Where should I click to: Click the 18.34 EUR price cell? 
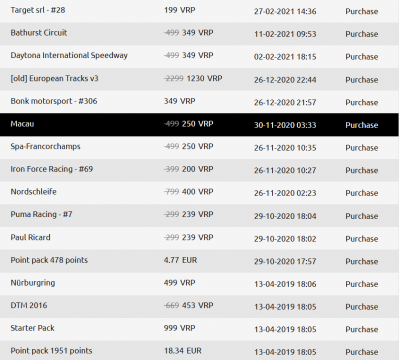pyautogui.click(x=183, y=351)
